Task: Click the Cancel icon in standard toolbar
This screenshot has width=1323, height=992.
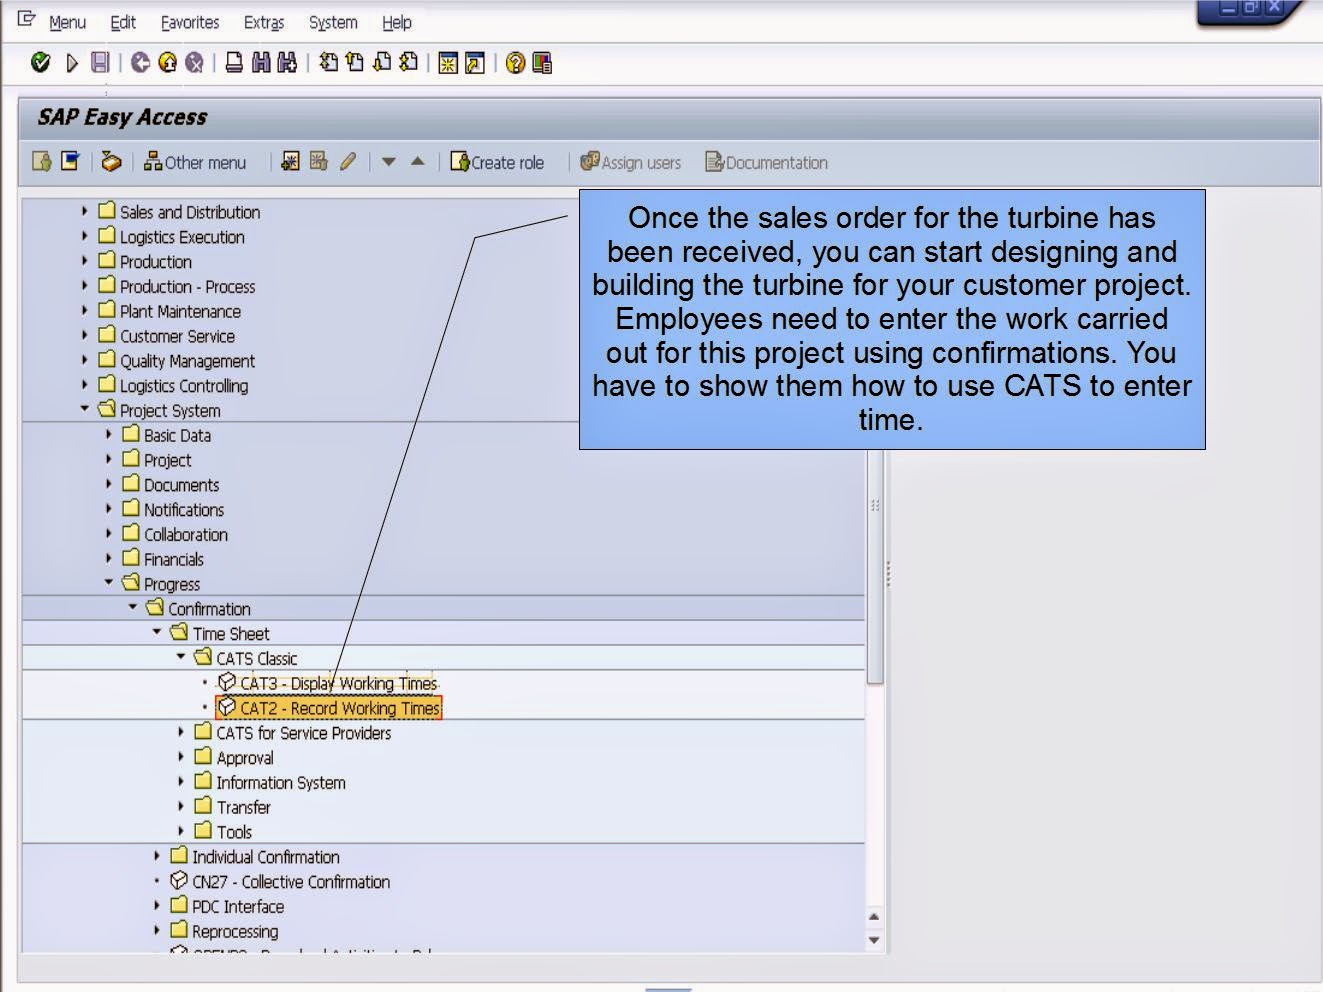Action: click(194, 63)
